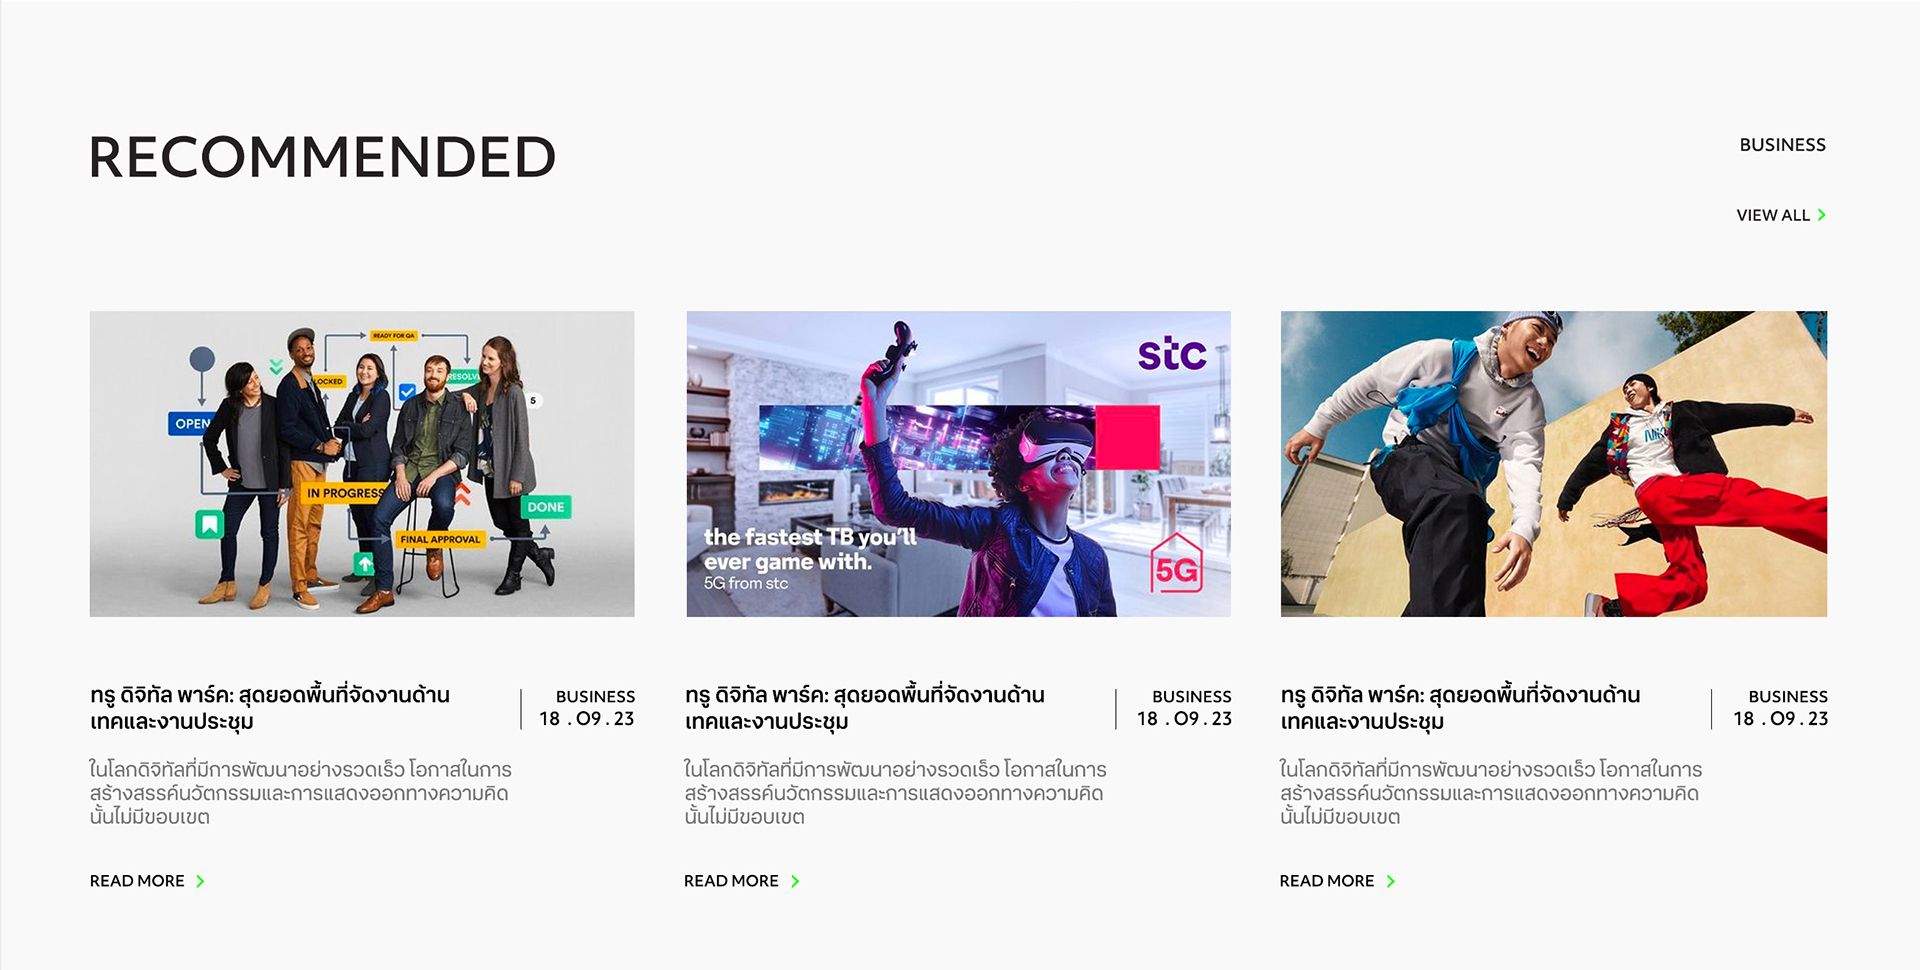Click the BUSINESS tag on first article
This screenshot has height=970, width=1920.
[595, 696]
